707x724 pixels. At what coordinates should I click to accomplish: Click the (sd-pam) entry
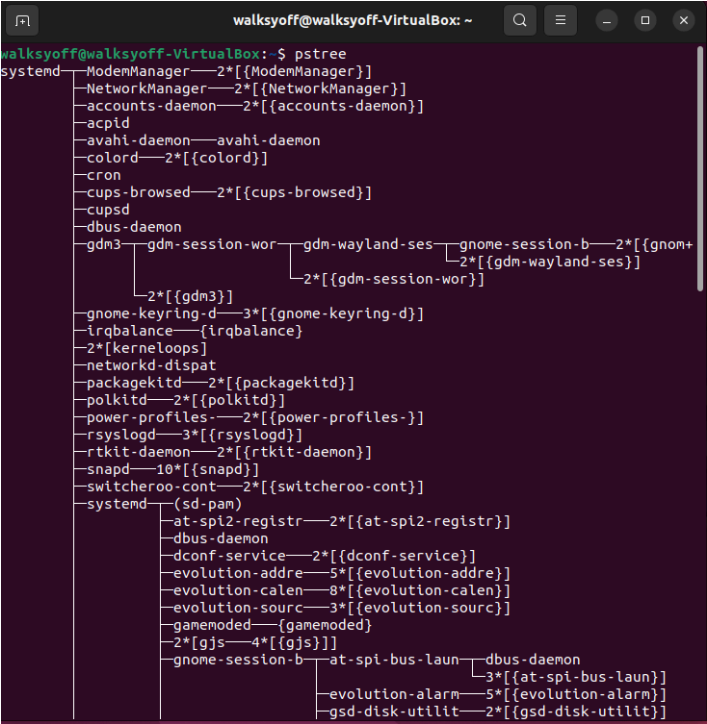pyautogui.click(x=208, y=504)
